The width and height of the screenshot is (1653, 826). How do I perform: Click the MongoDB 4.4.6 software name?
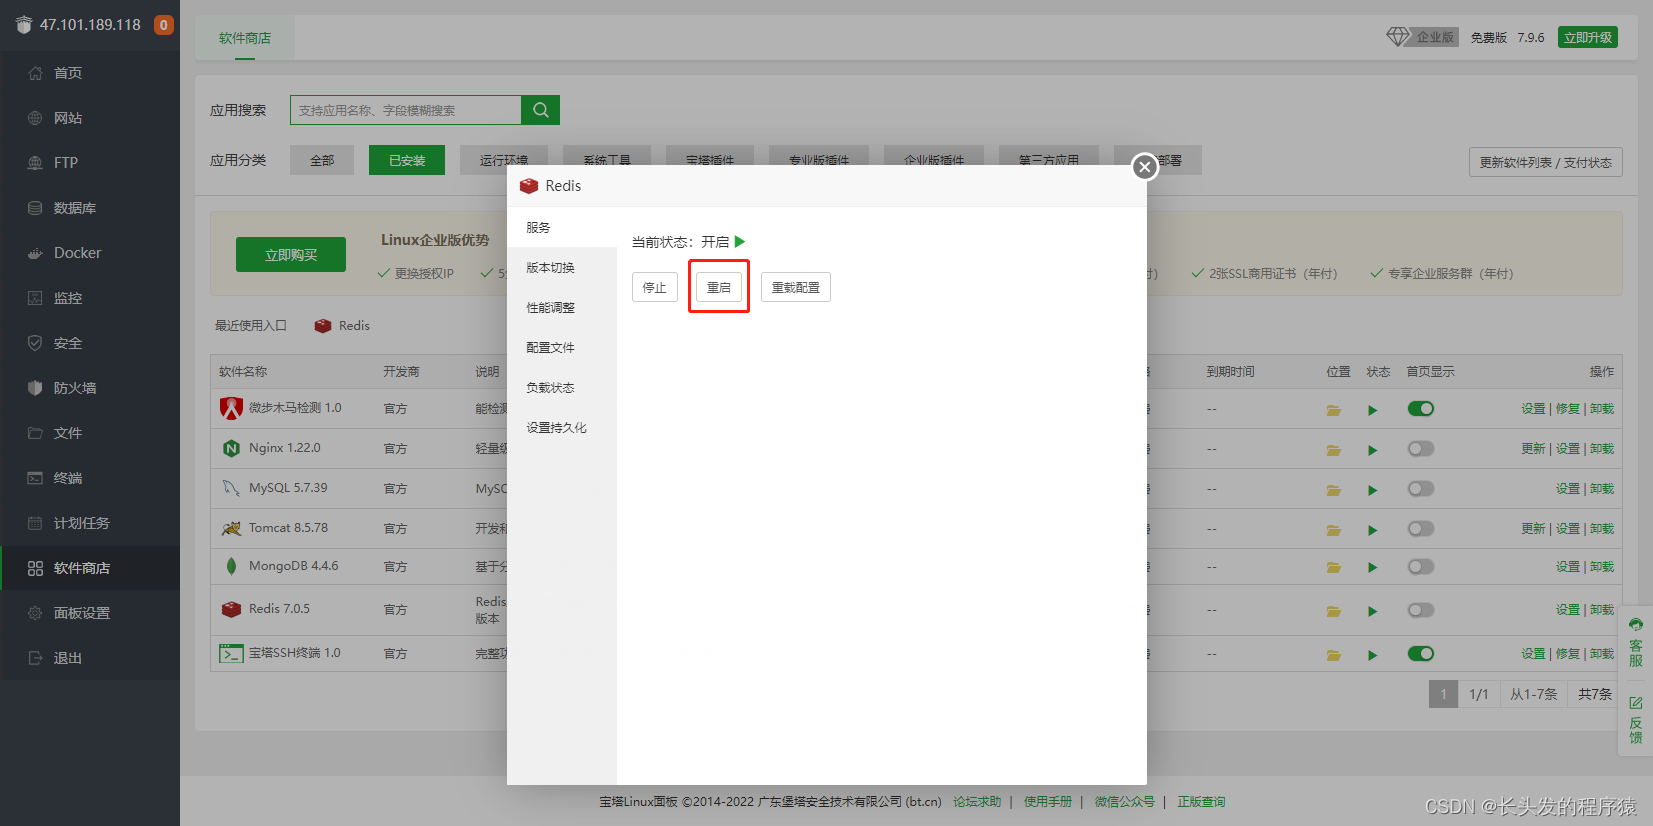(294, 566)
